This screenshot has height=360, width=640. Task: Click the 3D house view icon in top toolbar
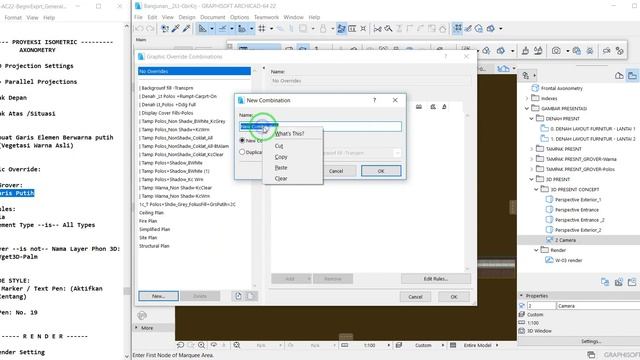(479, 29)
